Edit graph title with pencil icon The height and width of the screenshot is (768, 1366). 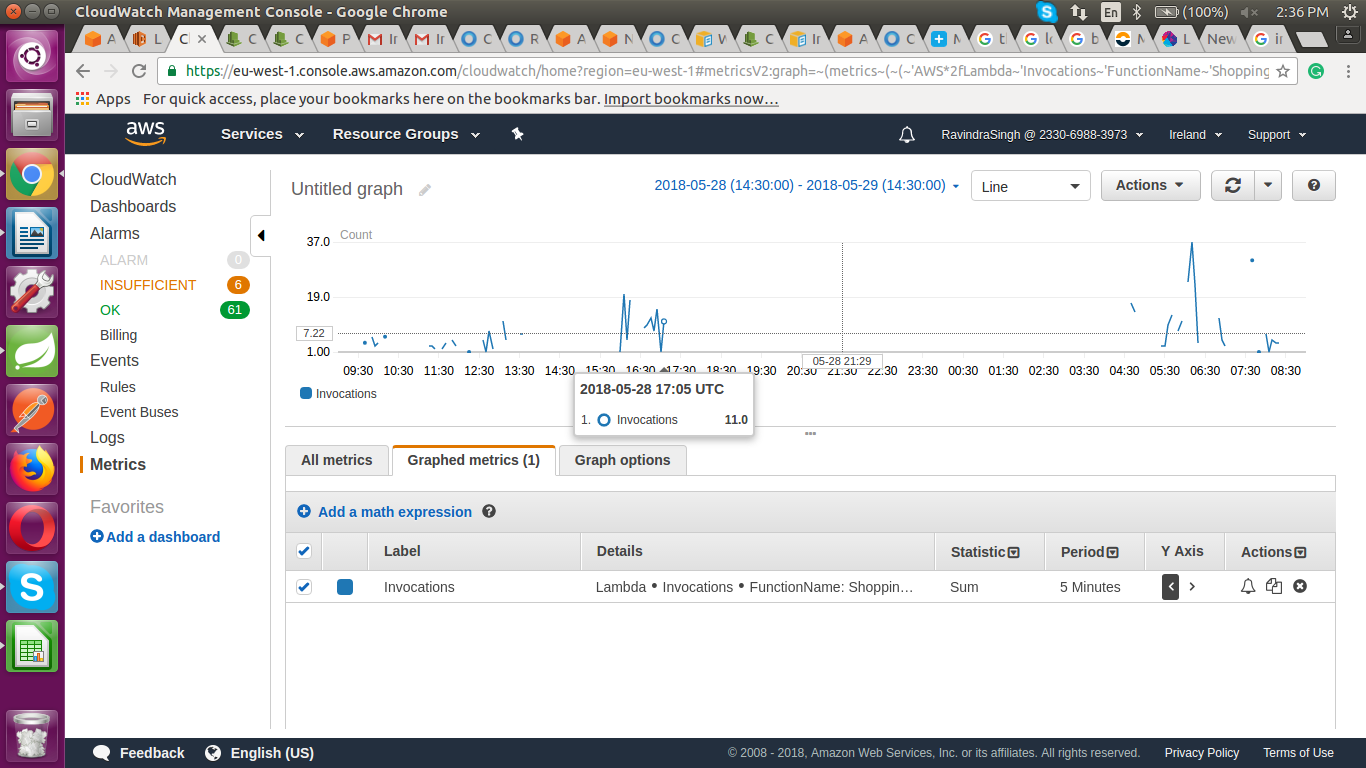(425, 189)
